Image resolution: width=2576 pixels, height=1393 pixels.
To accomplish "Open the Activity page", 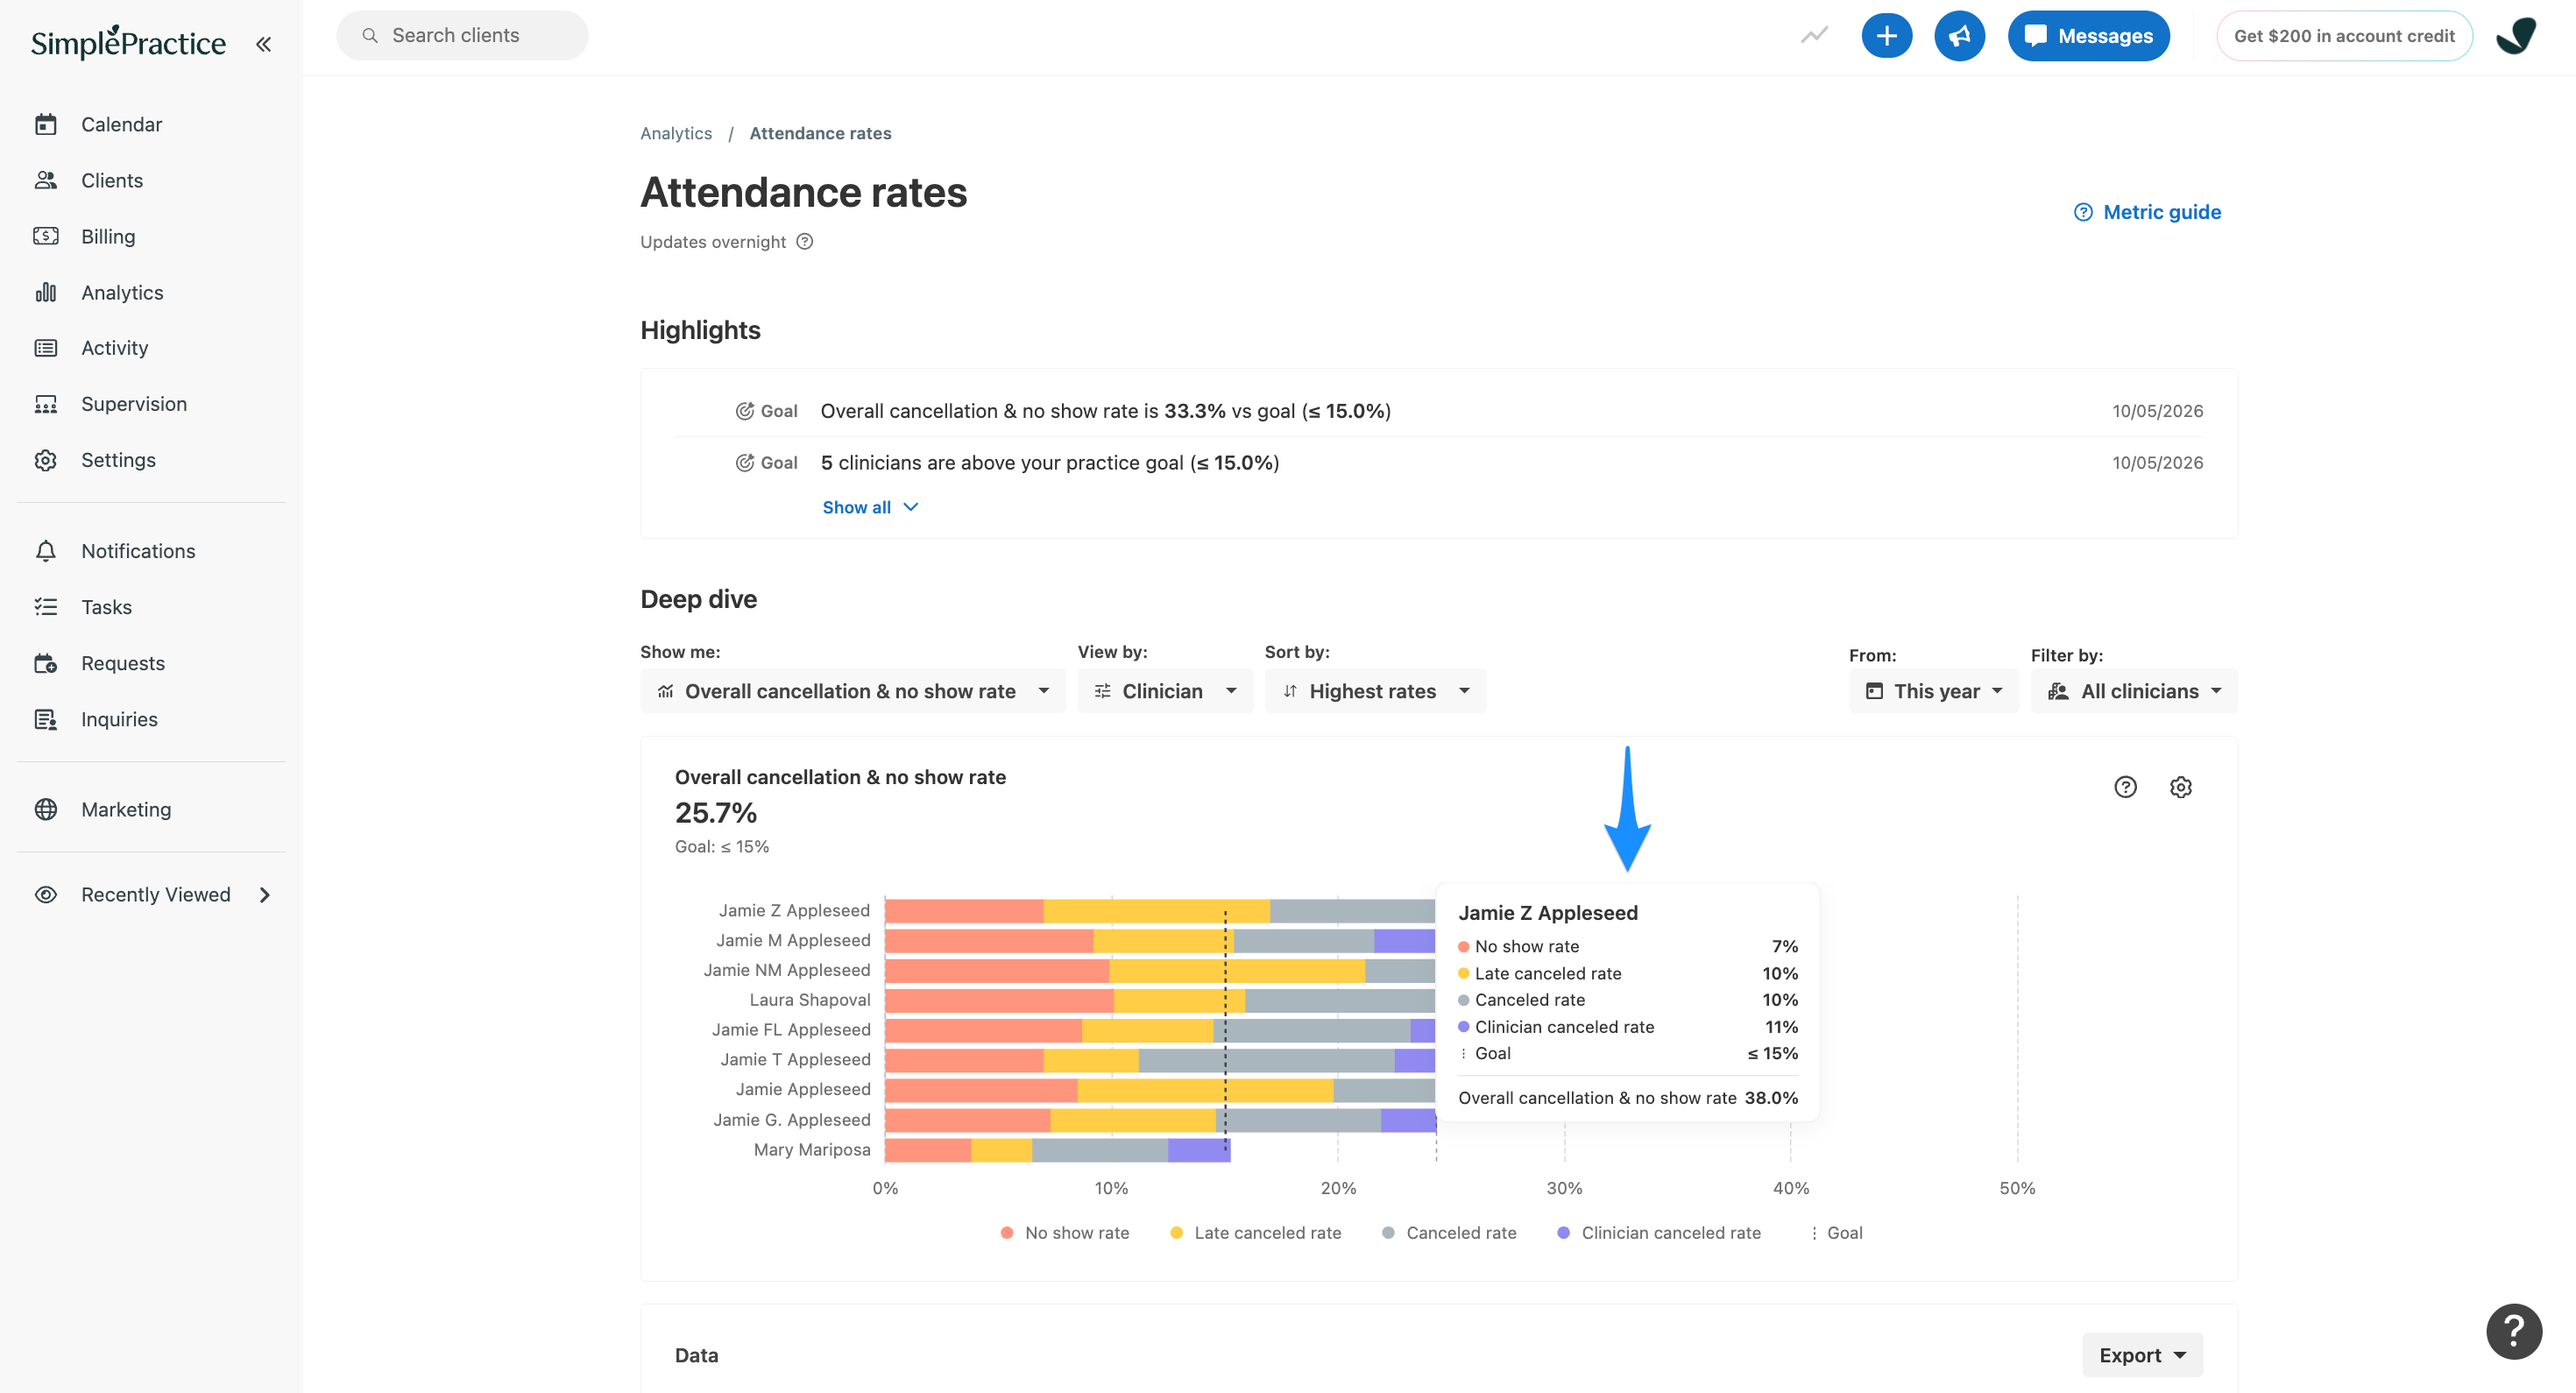I will coord(114,348).
